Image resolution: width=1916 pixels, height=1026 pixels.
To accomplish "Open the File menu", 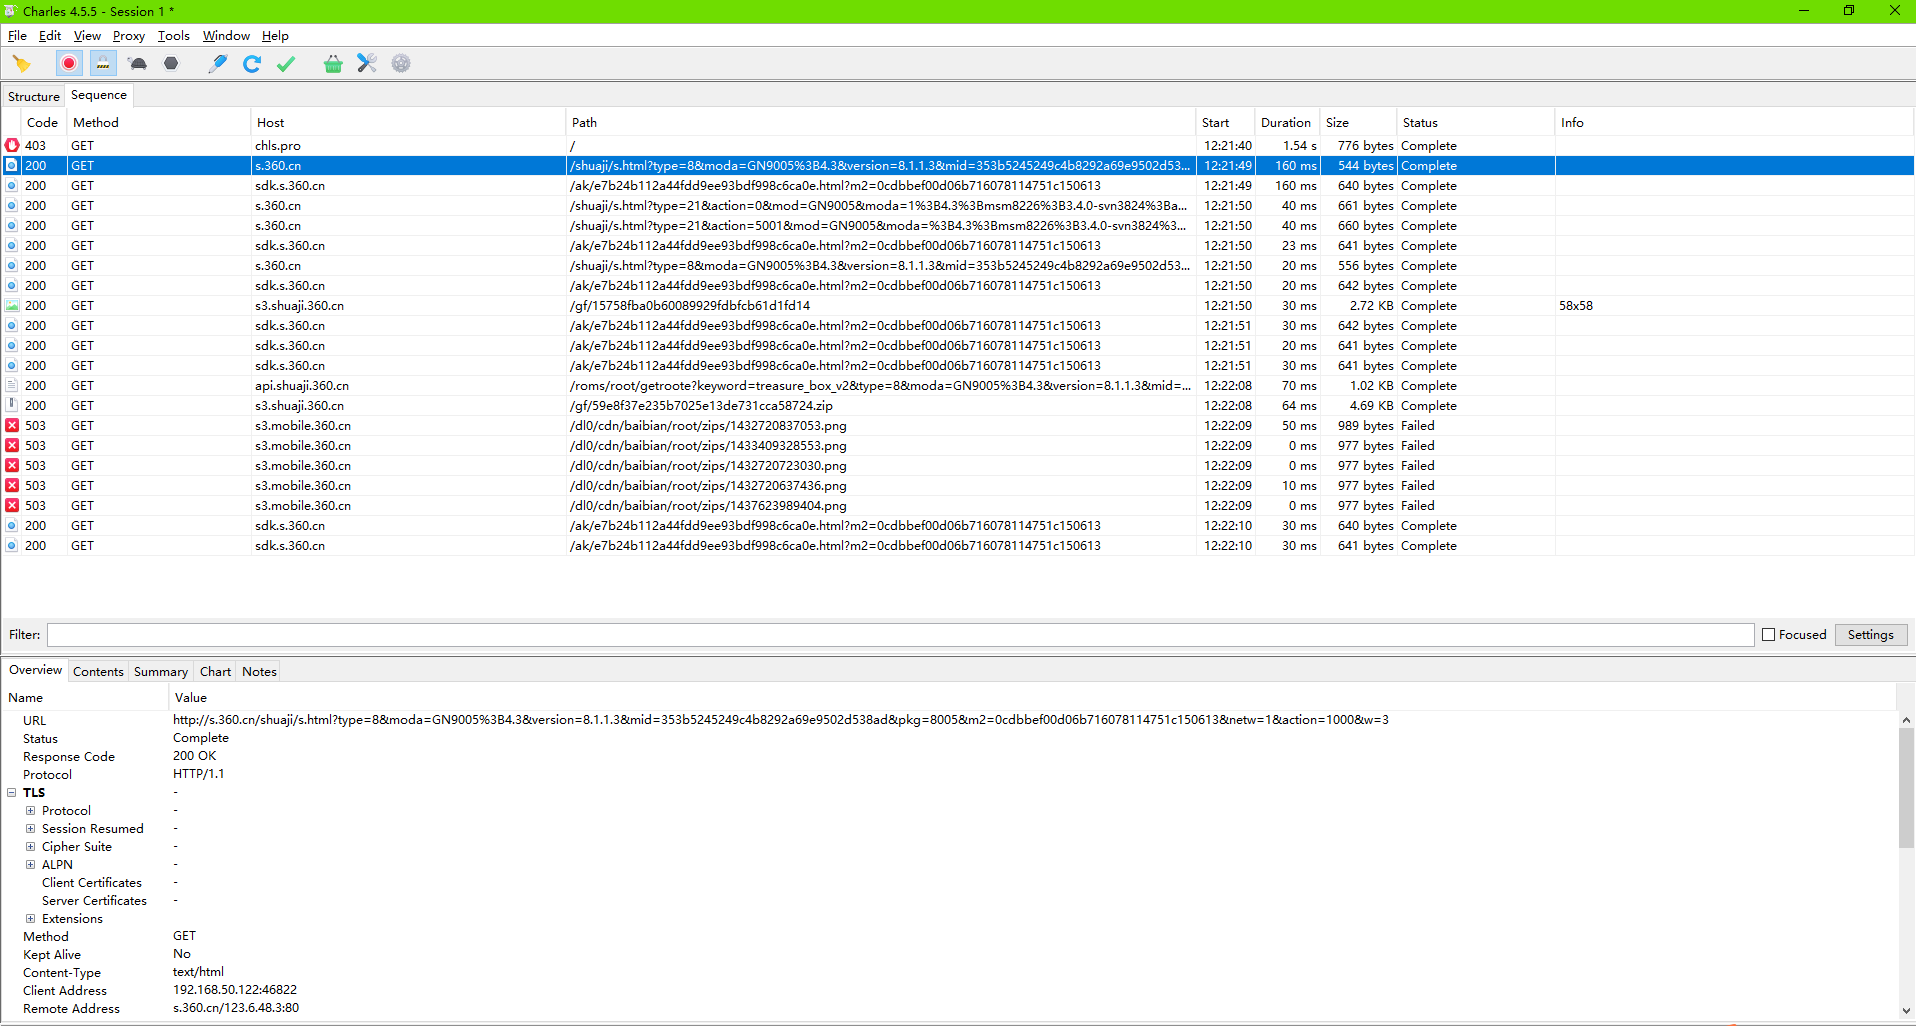I will (x=17, y=36).
